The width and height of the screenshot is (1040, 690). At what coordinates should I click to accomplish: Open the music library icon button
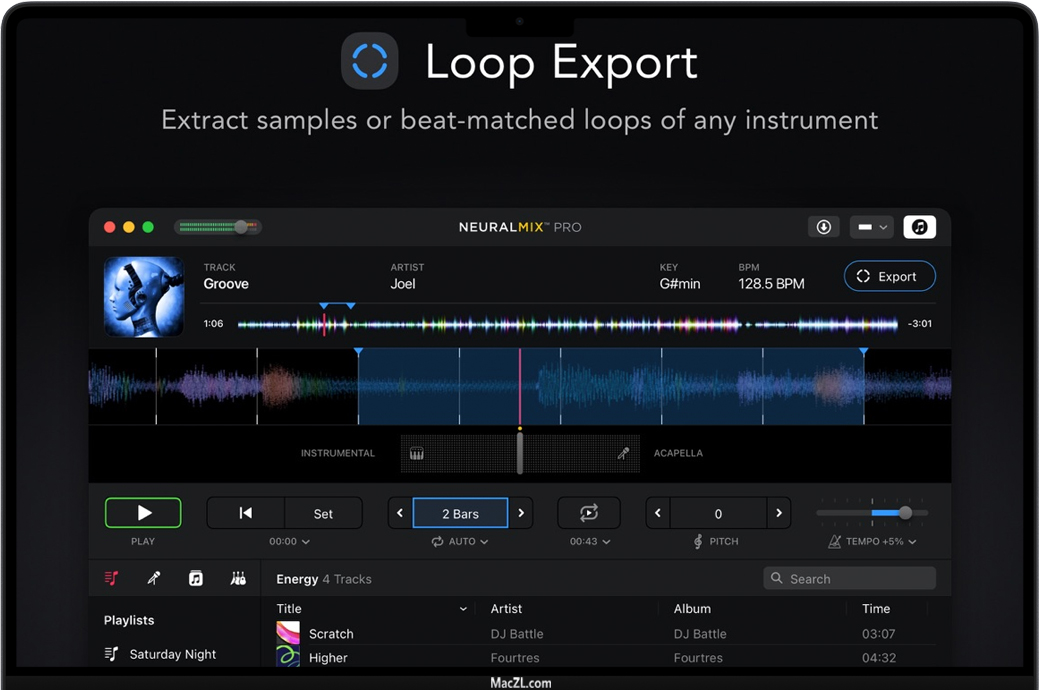point(919,227)
